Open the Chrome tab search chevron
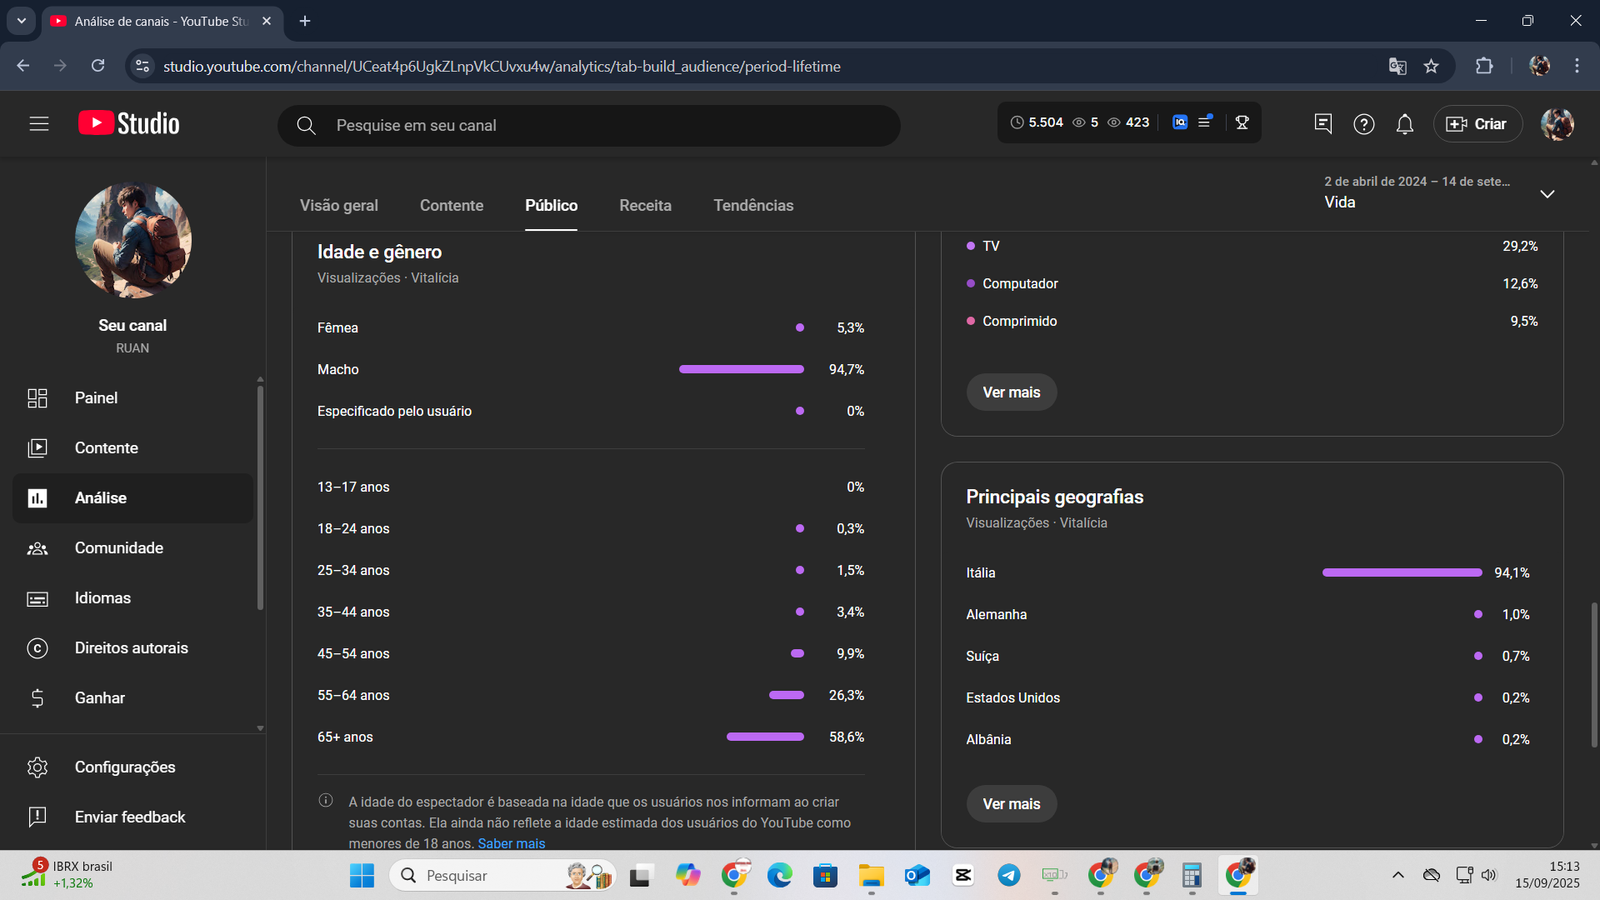 pos(21,21)
